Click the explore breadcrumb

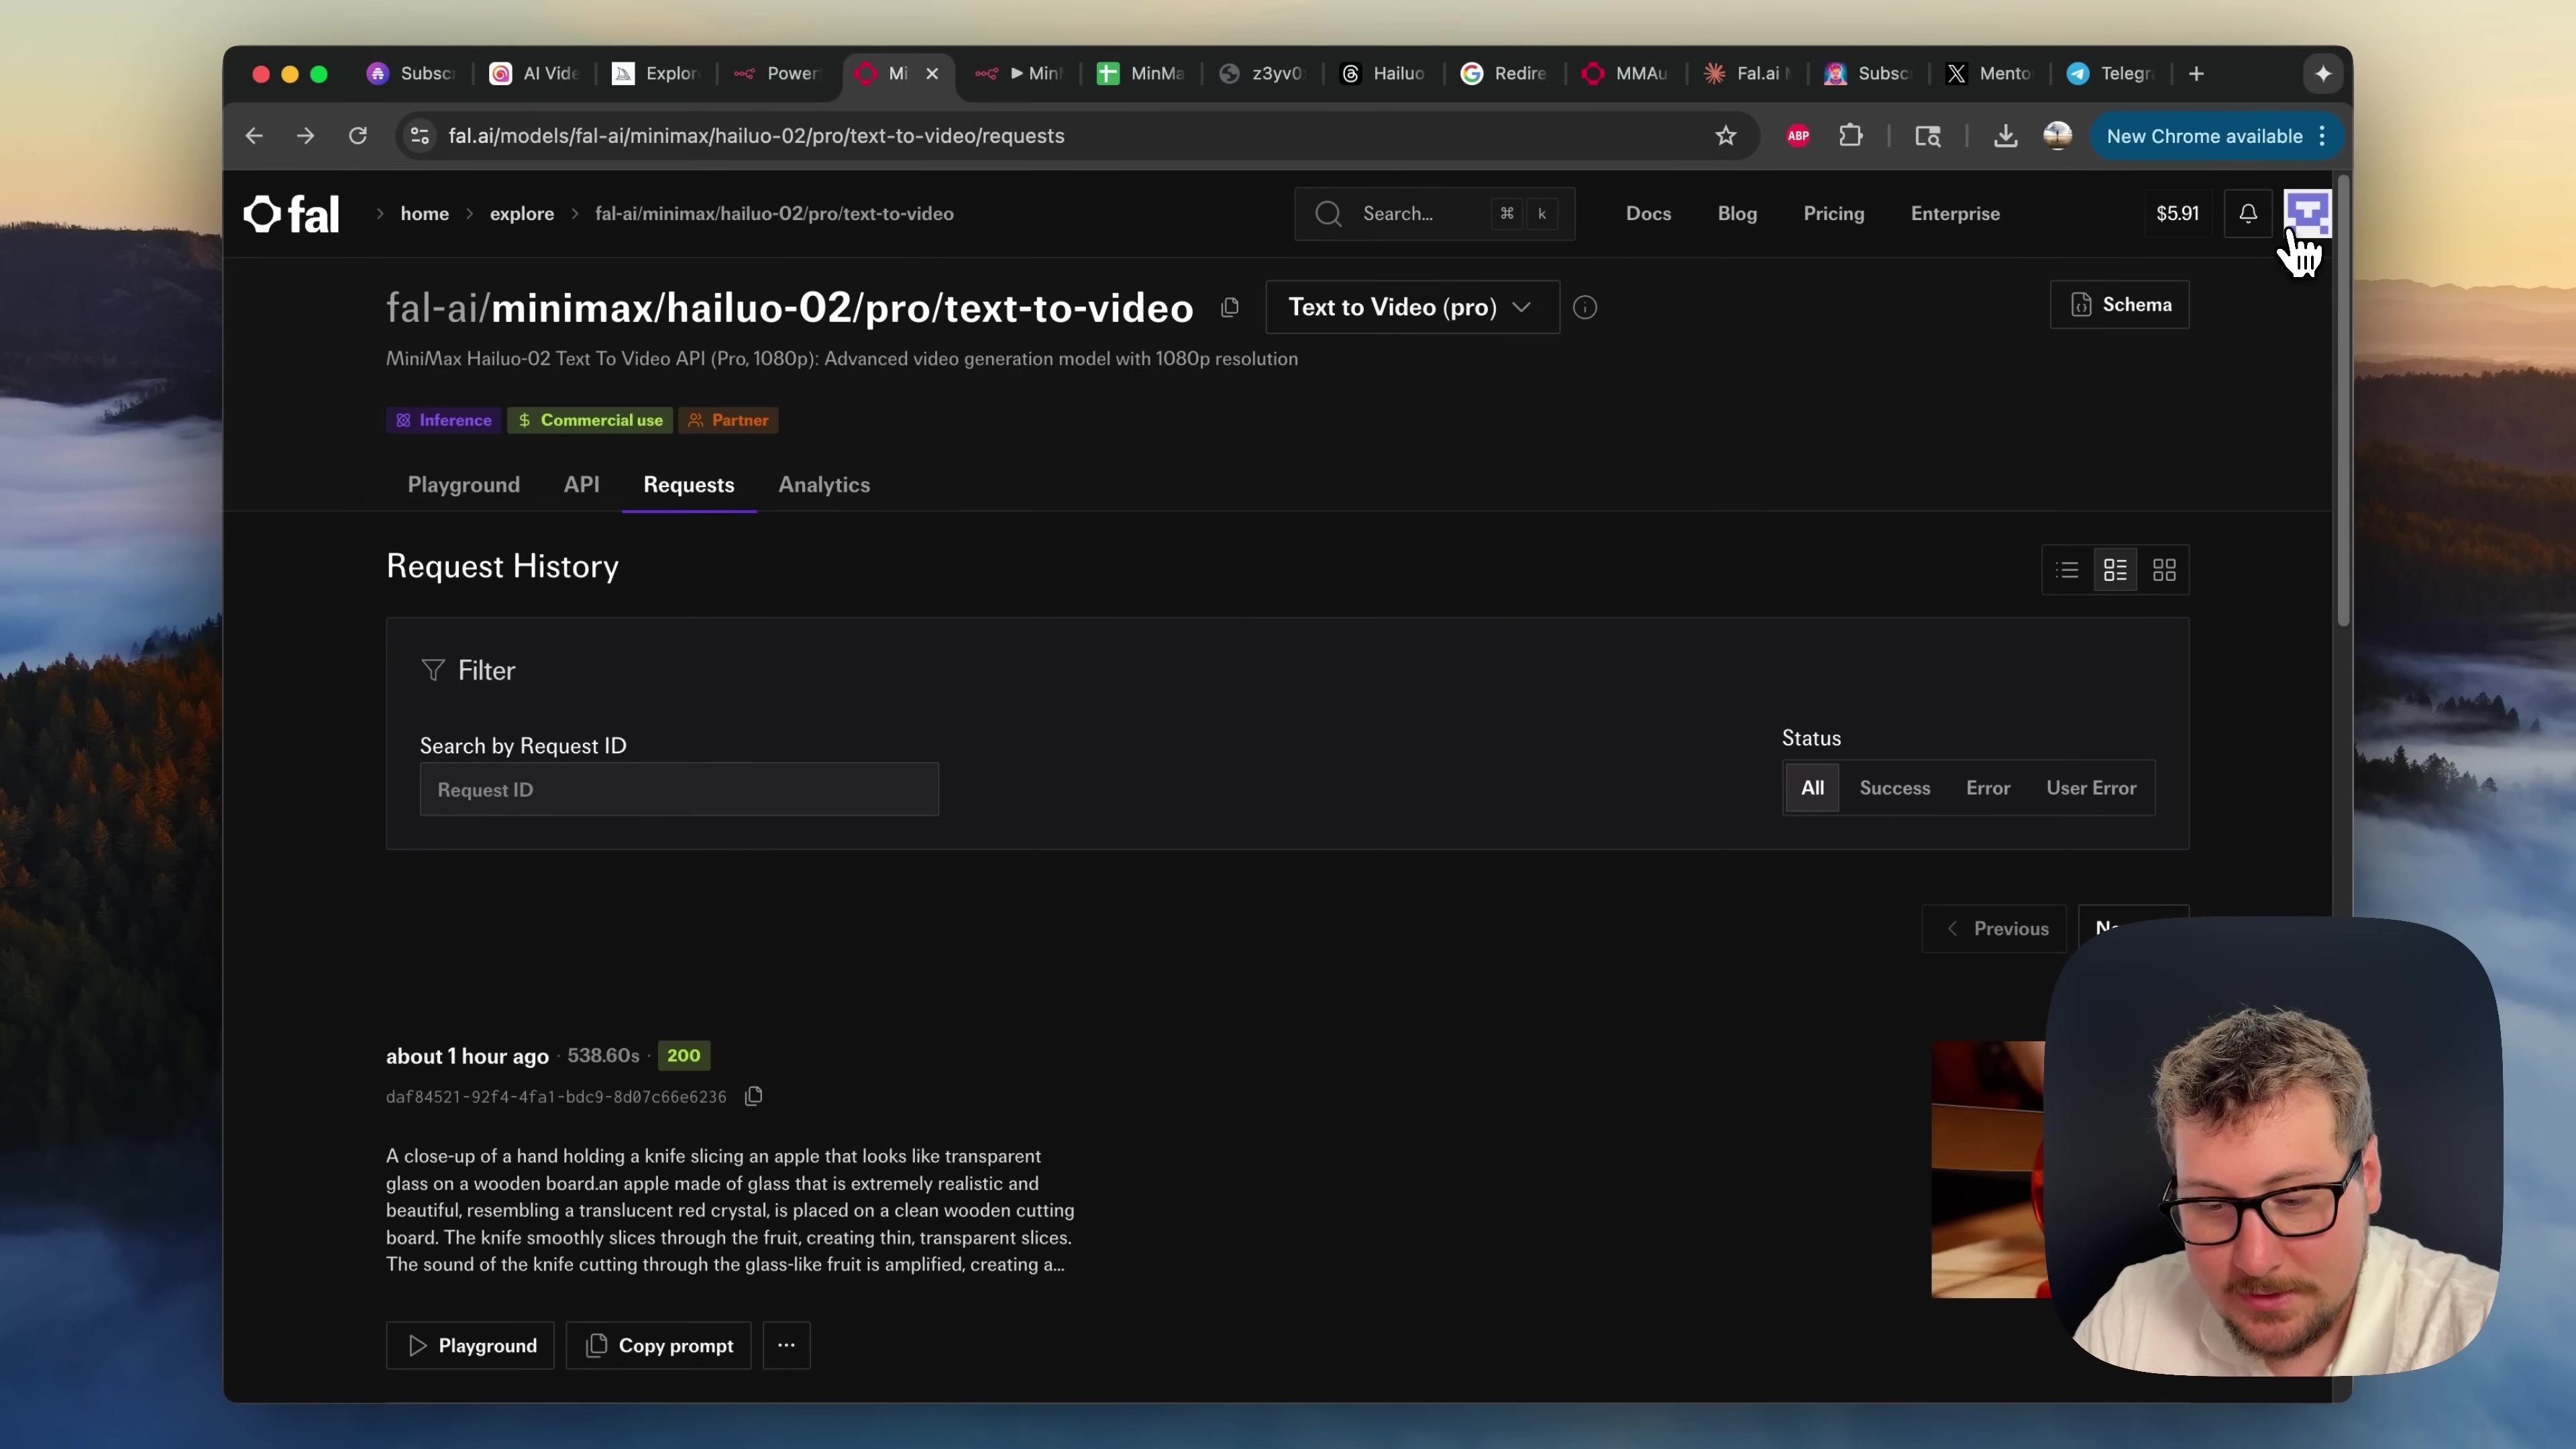(522, 214)
